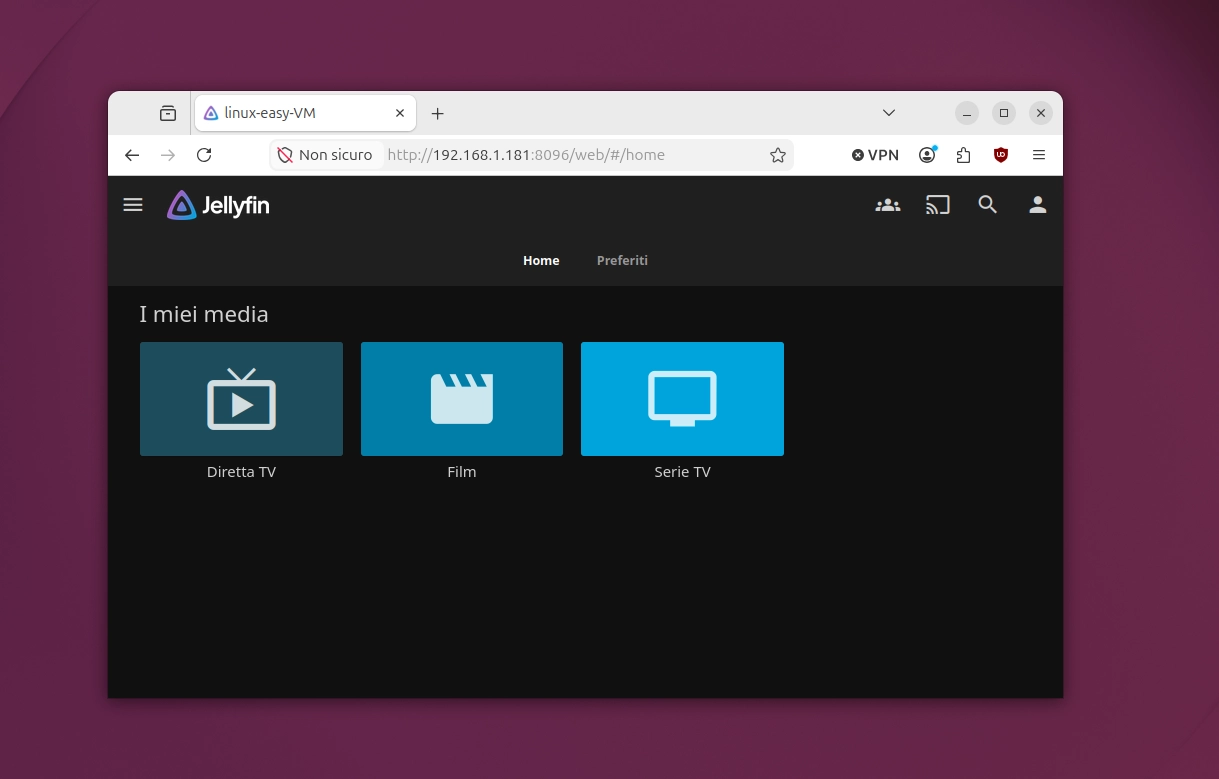Viewport: 1219px width, 779px height.
Task: Switch to the Preferiti tab
Action: coord(622,260)
